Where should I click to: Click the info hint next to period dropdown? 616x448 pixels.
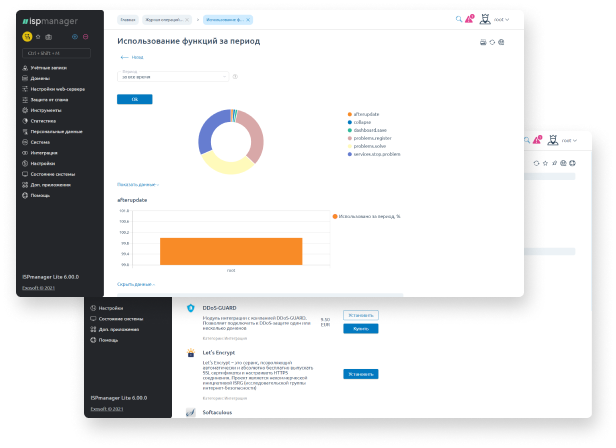pos(235,77)
